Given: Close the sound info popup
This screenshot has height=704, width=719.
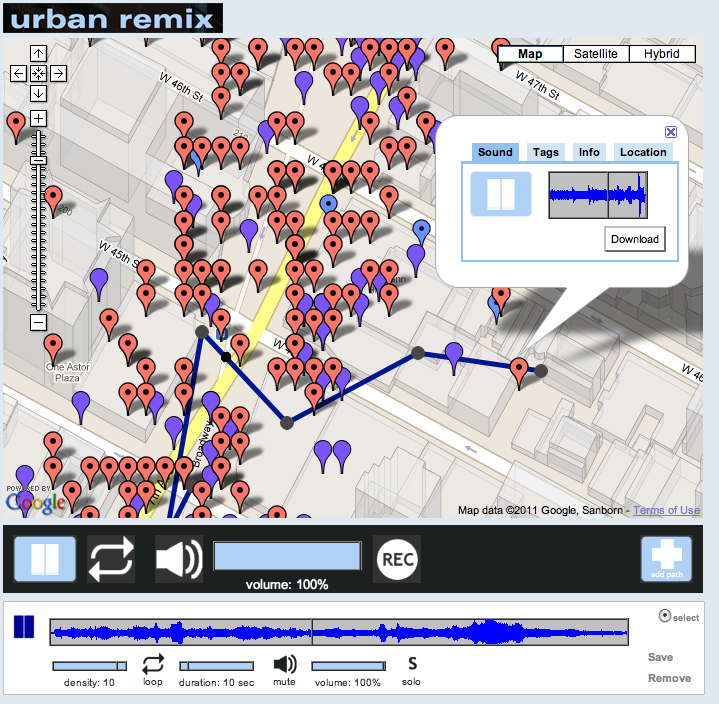Looking at the screenshot, I should point(671,132).
